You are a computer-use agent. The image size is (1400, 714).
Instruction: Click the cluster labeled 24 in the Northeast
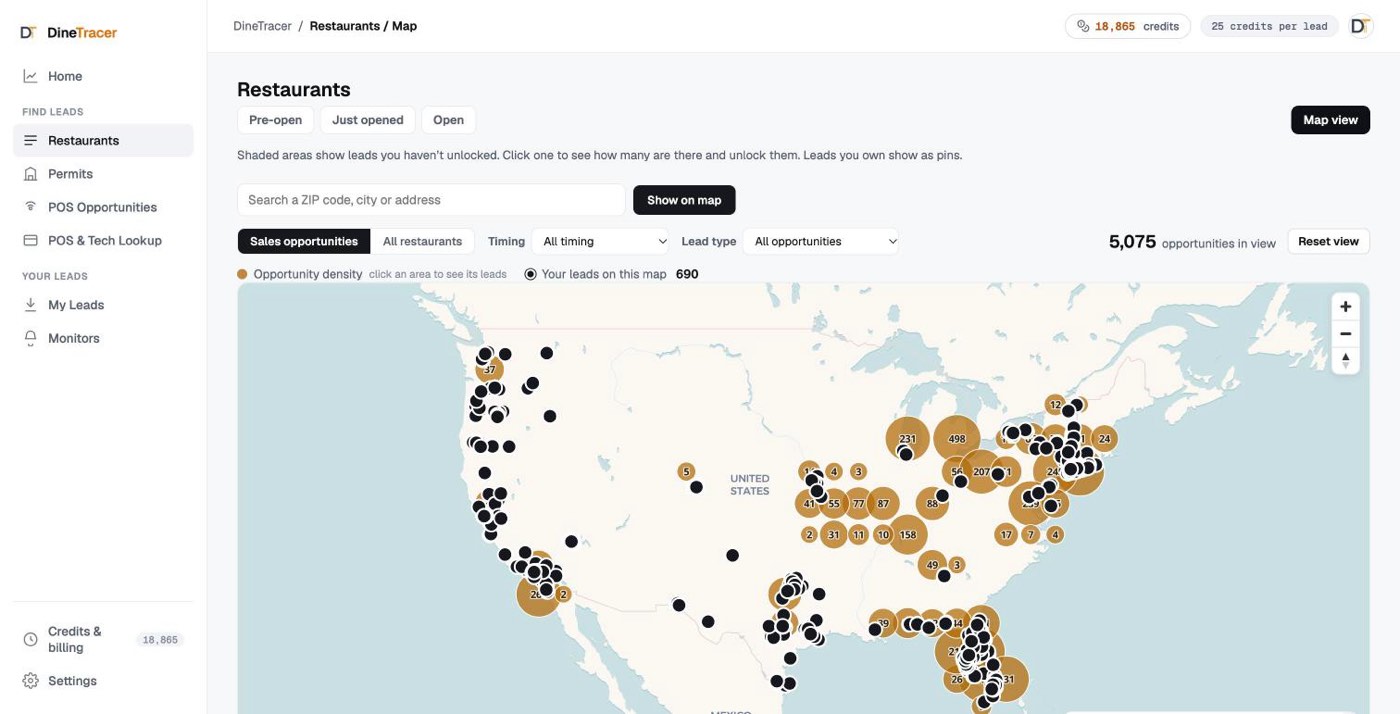(1104, 439)
